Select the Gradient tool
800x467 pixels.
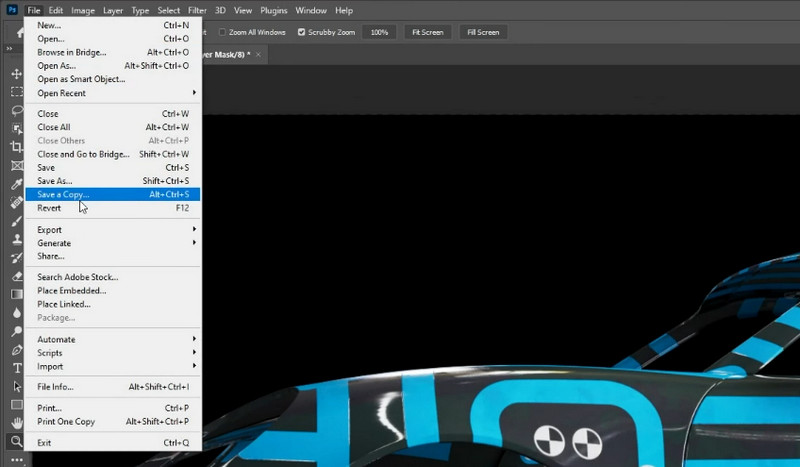click(x=16, y=294)
